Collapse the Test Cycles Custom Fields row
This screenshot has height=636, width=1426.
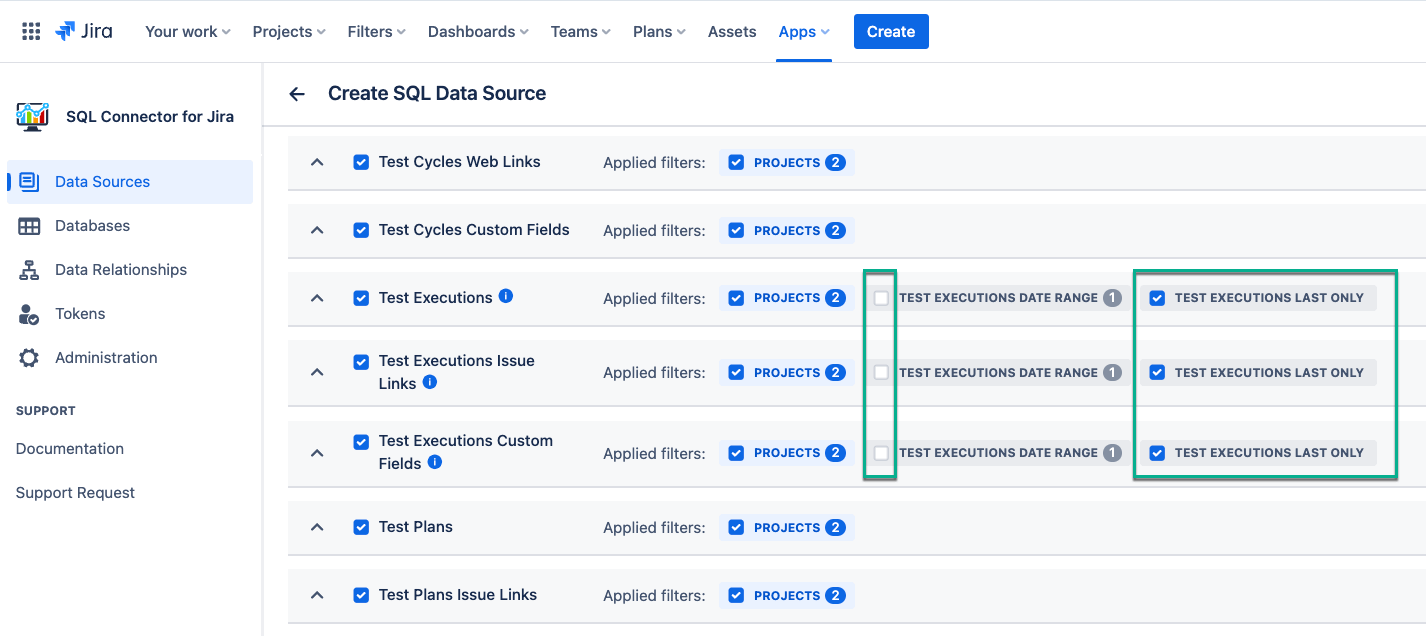point(317,230)
